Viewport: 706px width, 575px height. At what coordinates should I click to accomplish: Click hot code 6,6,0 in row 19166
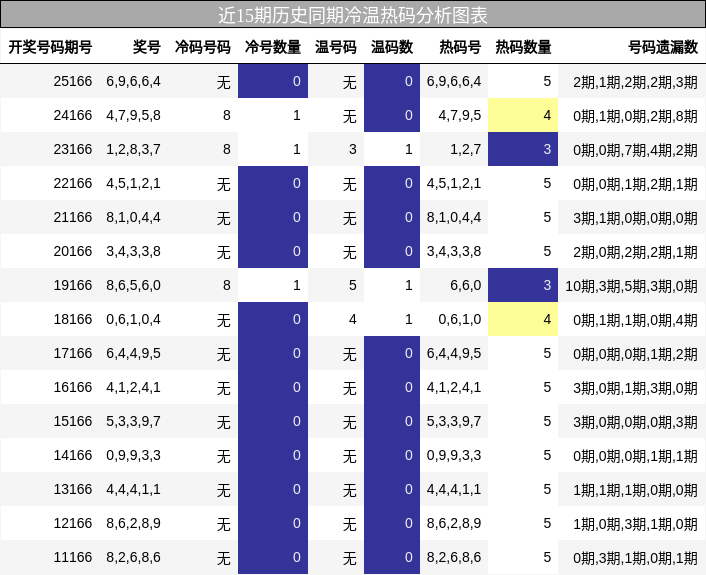tap(466, 285)
